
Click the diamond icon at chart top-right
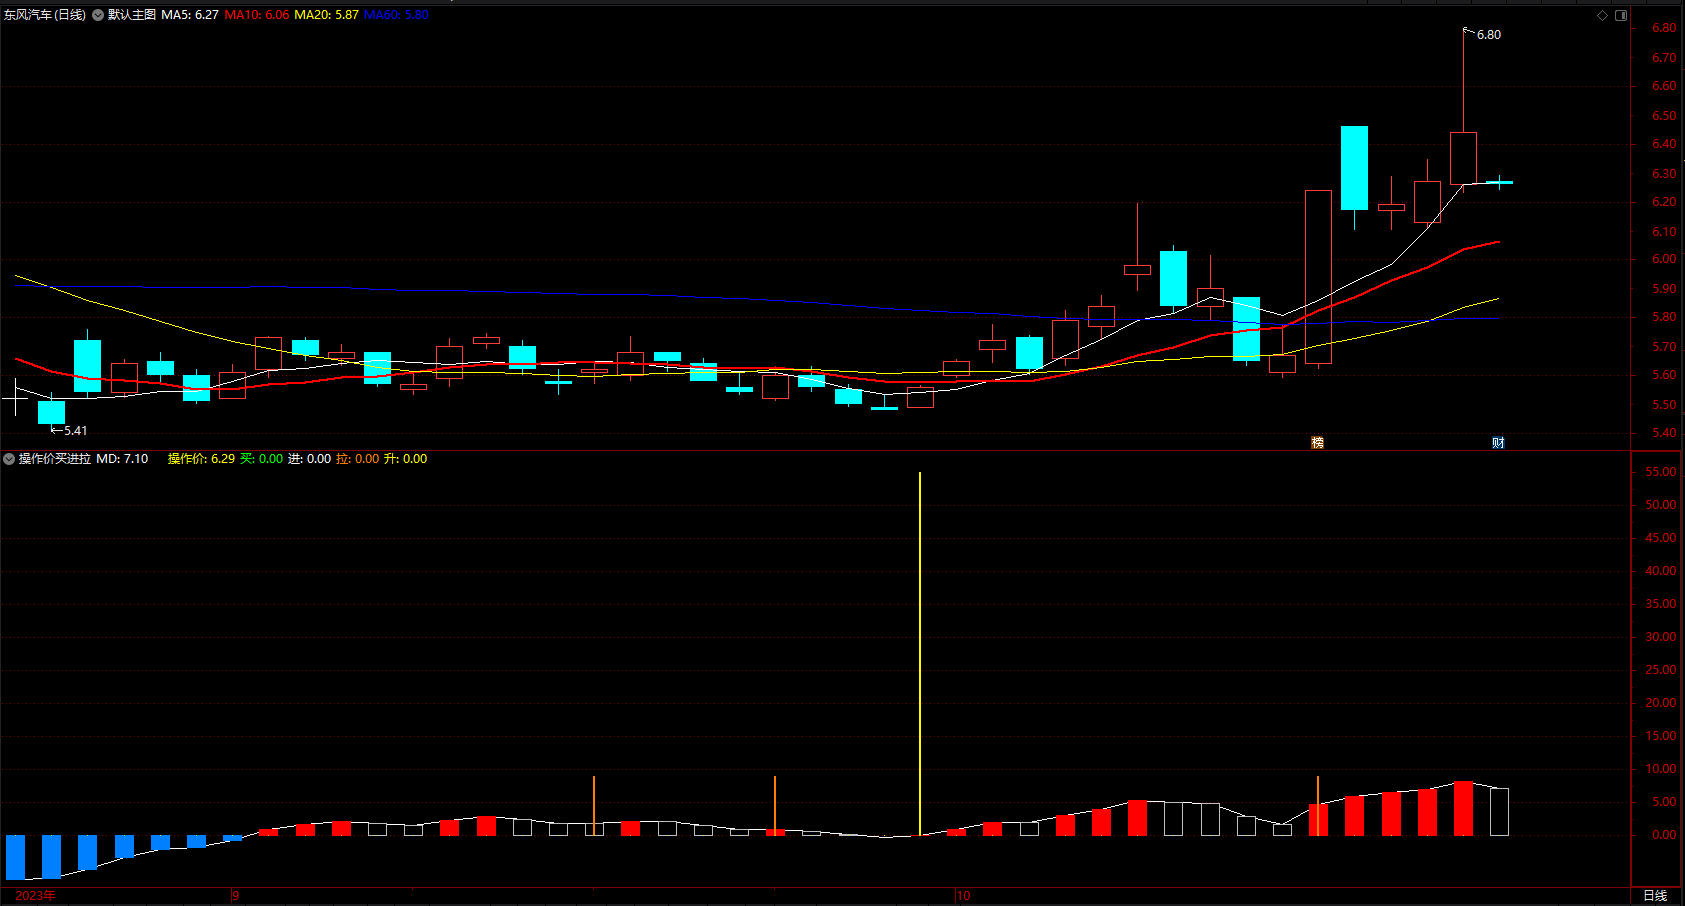[1602, 15]
